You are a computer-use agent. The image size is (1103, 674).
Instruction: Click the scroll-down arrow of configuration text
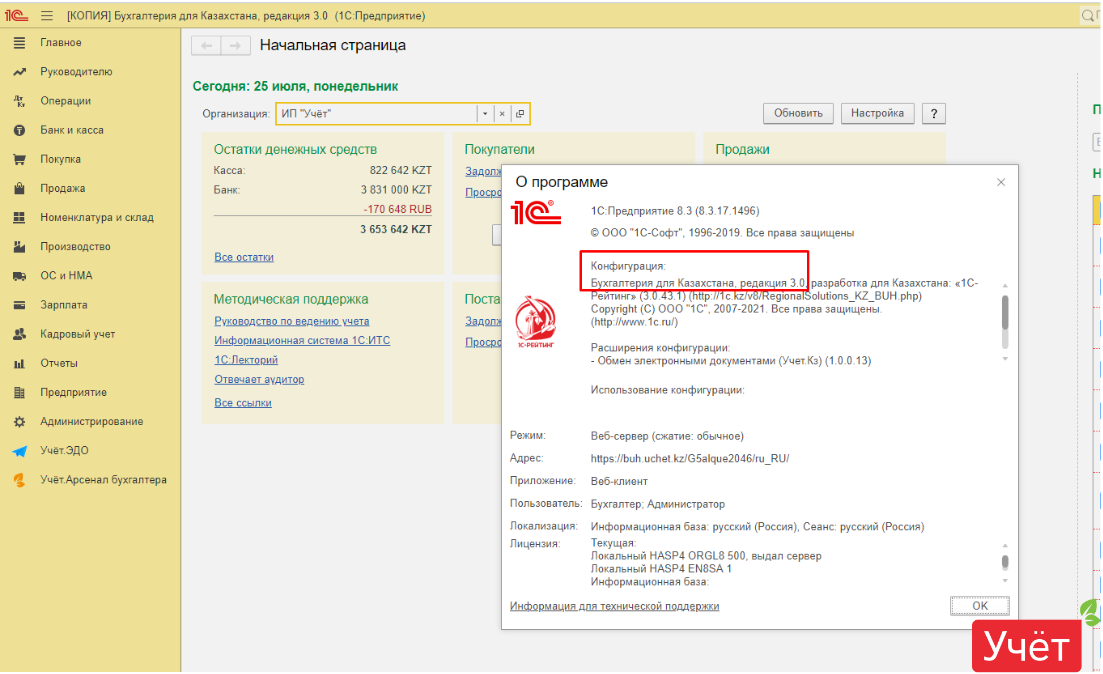(x=1005, y=360)
